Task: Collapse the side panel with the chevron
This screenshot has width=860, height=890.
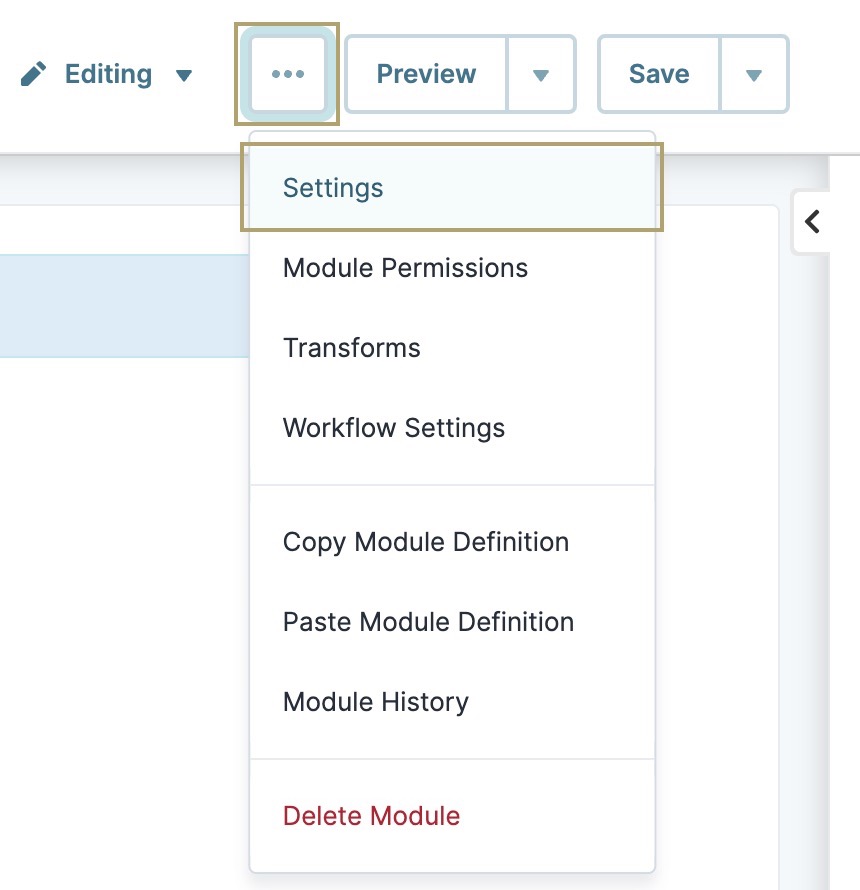Action: coord(812,221)
